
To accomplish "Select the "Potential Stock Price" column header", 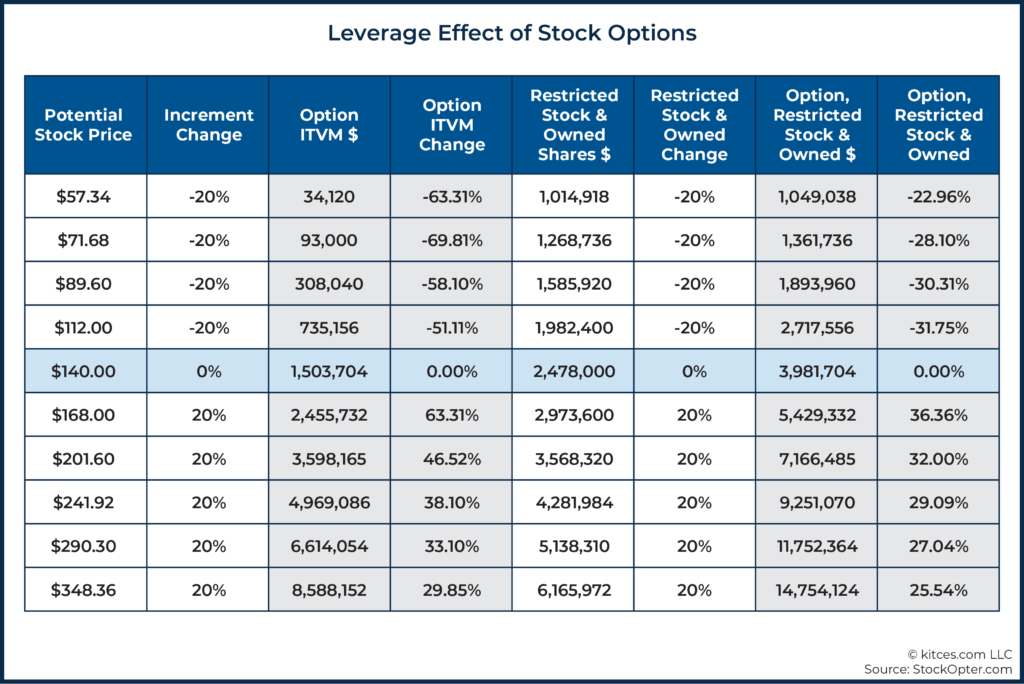I will 84,125.
